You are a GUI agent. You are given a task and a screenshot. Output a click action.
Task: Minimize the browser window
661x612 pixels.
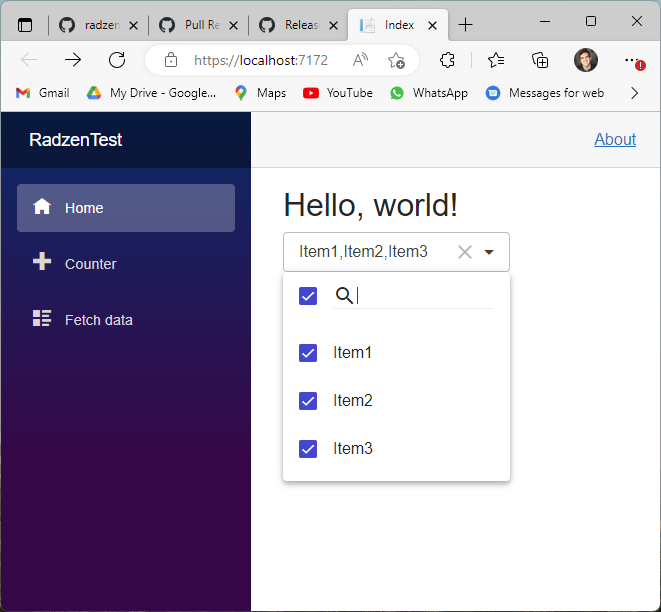pos(545,21)
